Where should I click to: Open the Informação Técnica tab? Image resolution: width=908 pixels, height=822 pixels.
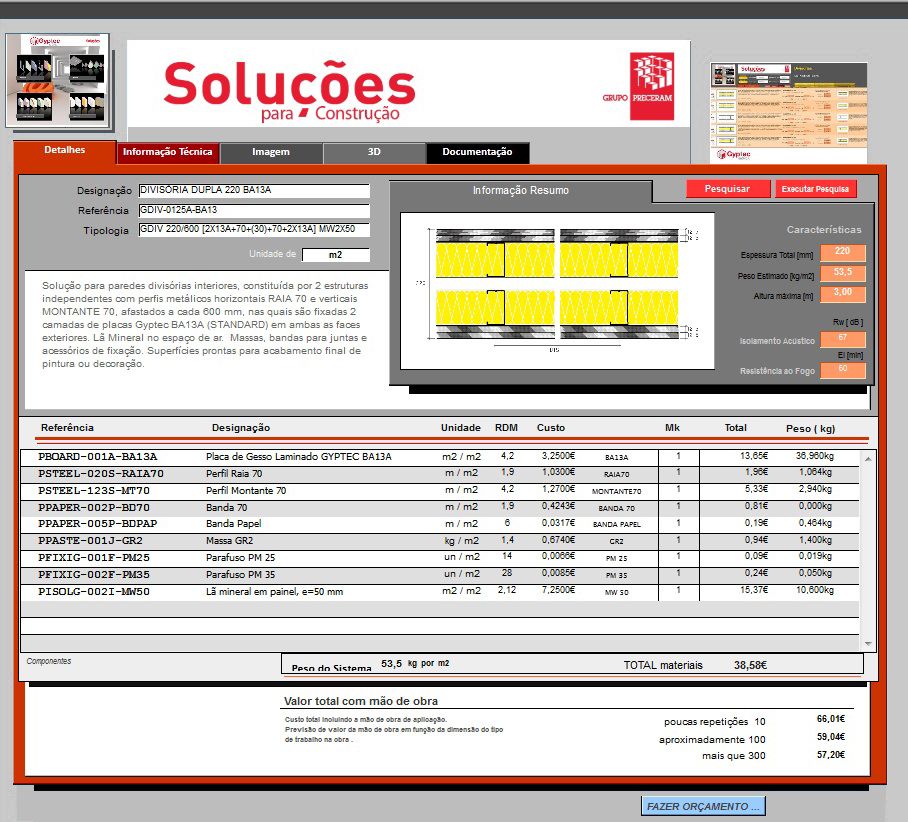(x=167, y=152)
